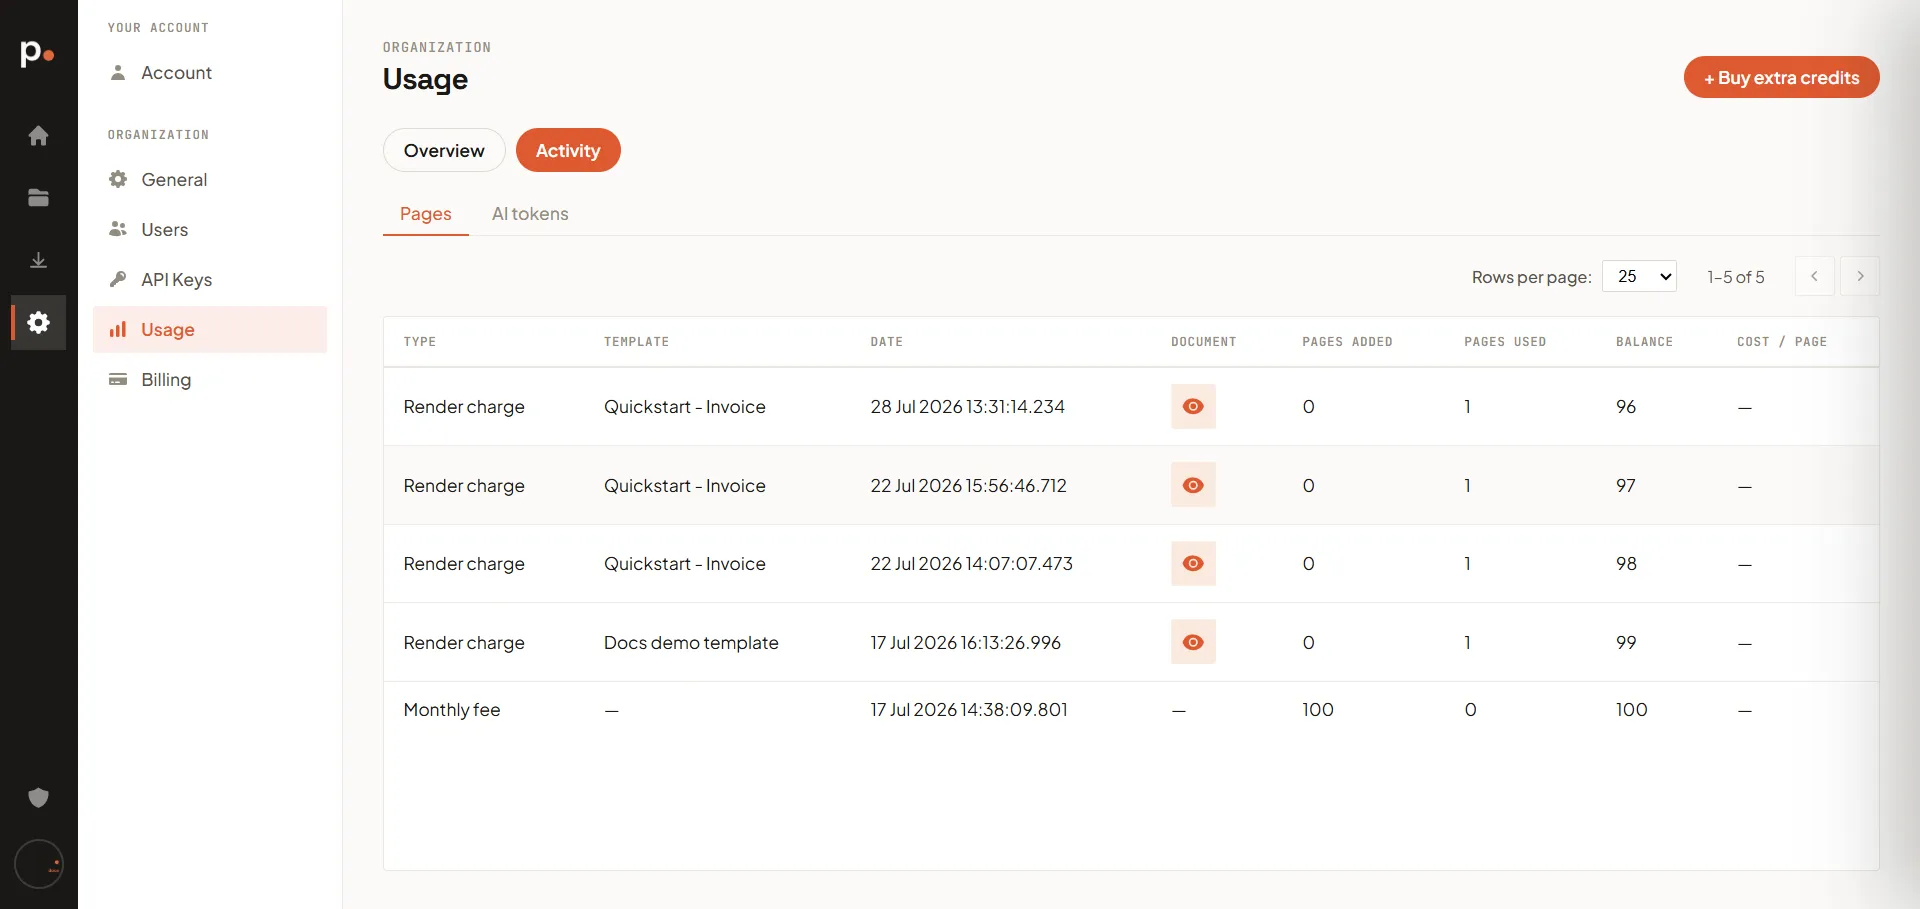Click the cog icon beside General
The height and width of the screenshot is (909, 1920).
[x=118, y=179]
